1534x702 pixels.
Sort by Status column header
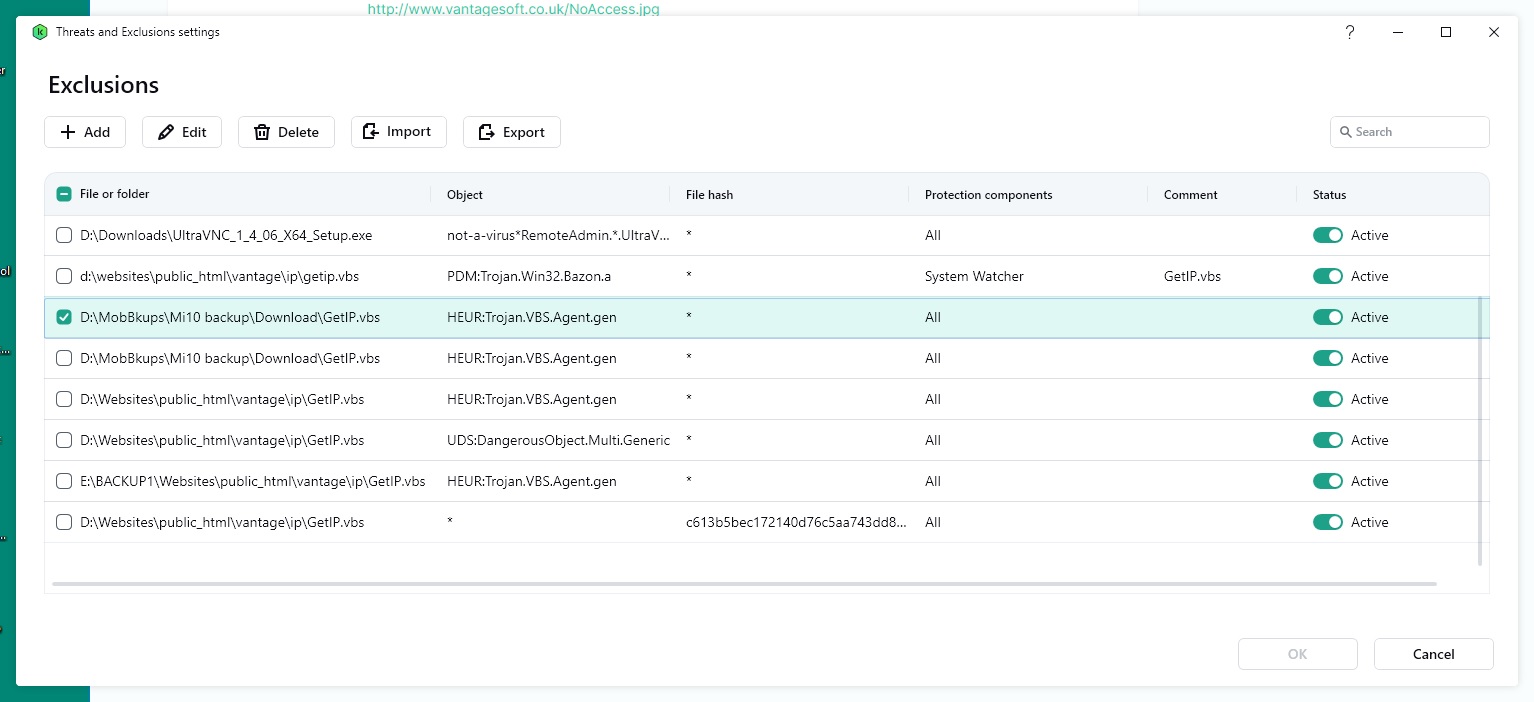click(x=1329, y=195)
